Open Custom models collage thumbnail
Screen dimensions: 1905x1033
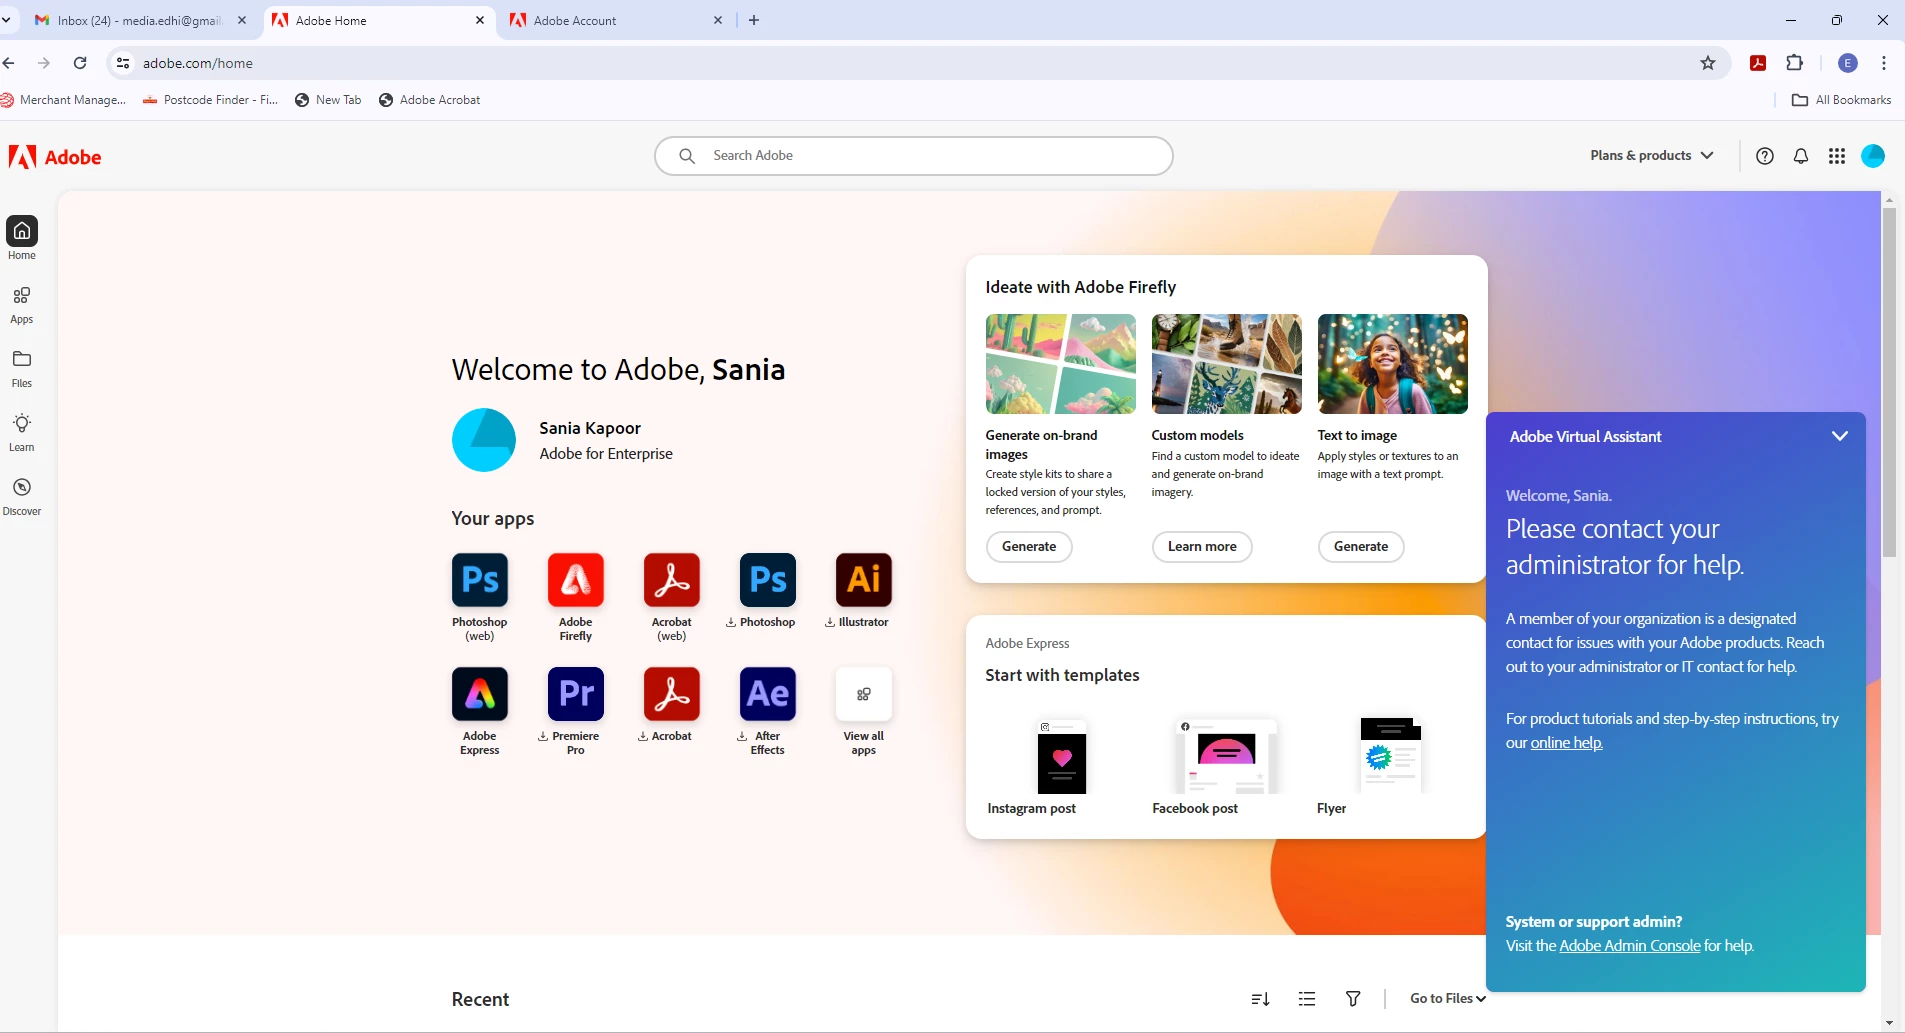tap(1226, 364)
